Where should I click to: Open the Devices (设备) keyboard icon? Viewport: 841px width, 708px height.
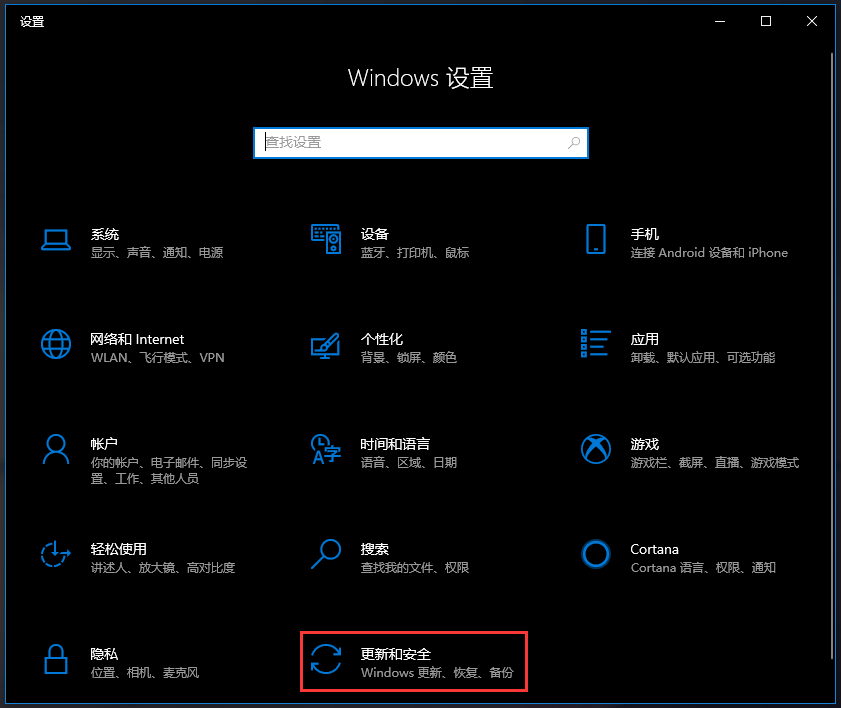[x=326, y=239]
